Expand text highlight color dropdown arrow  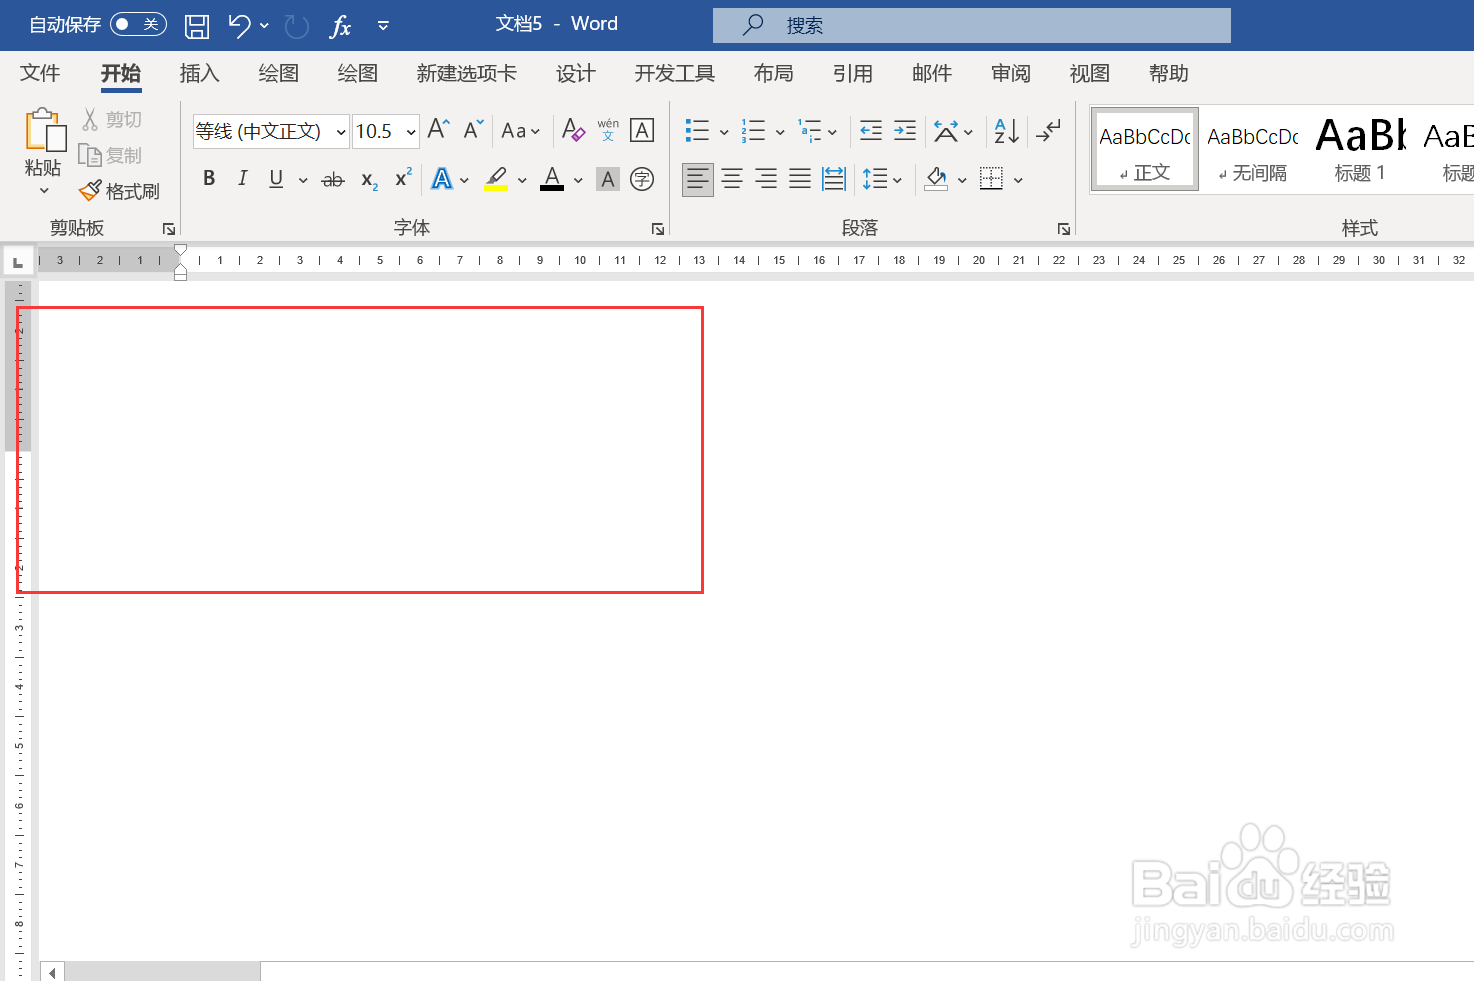pyautogui.click(x=522, y=180)
